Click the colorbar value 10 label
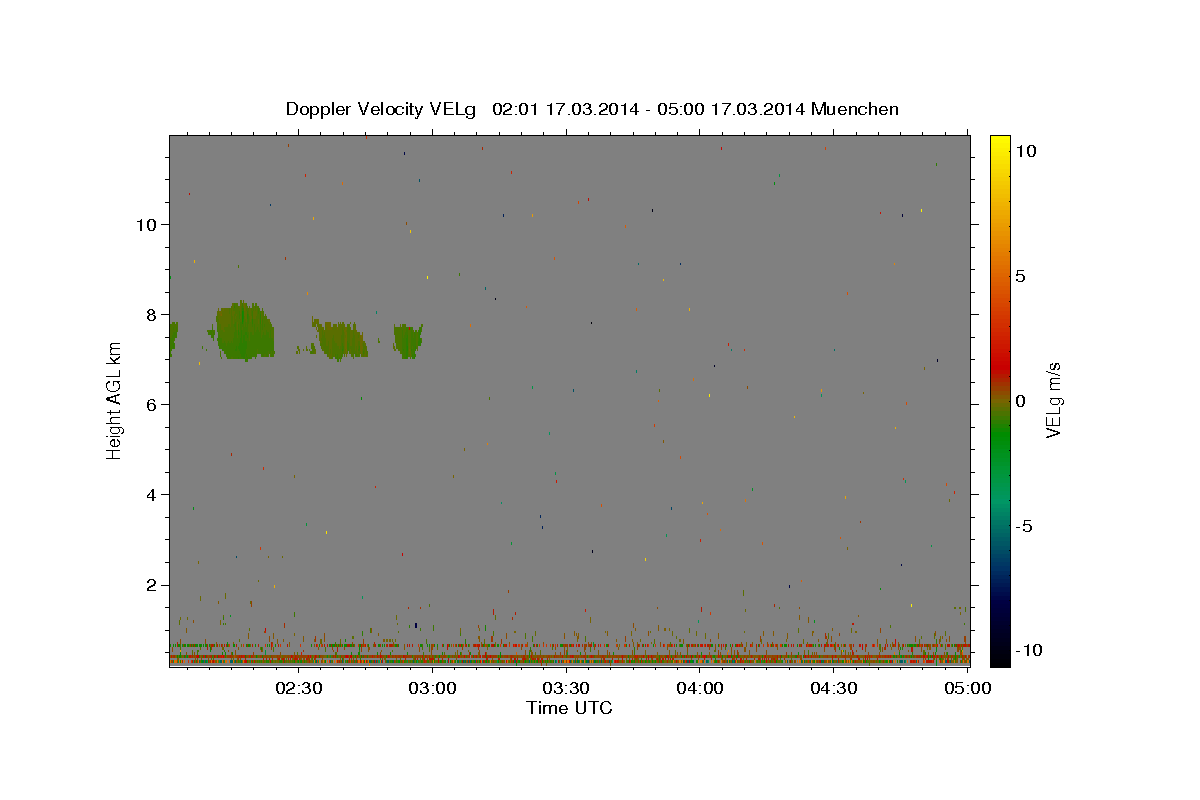The height and width of the screenshot is (800, 1200). 1025,151
